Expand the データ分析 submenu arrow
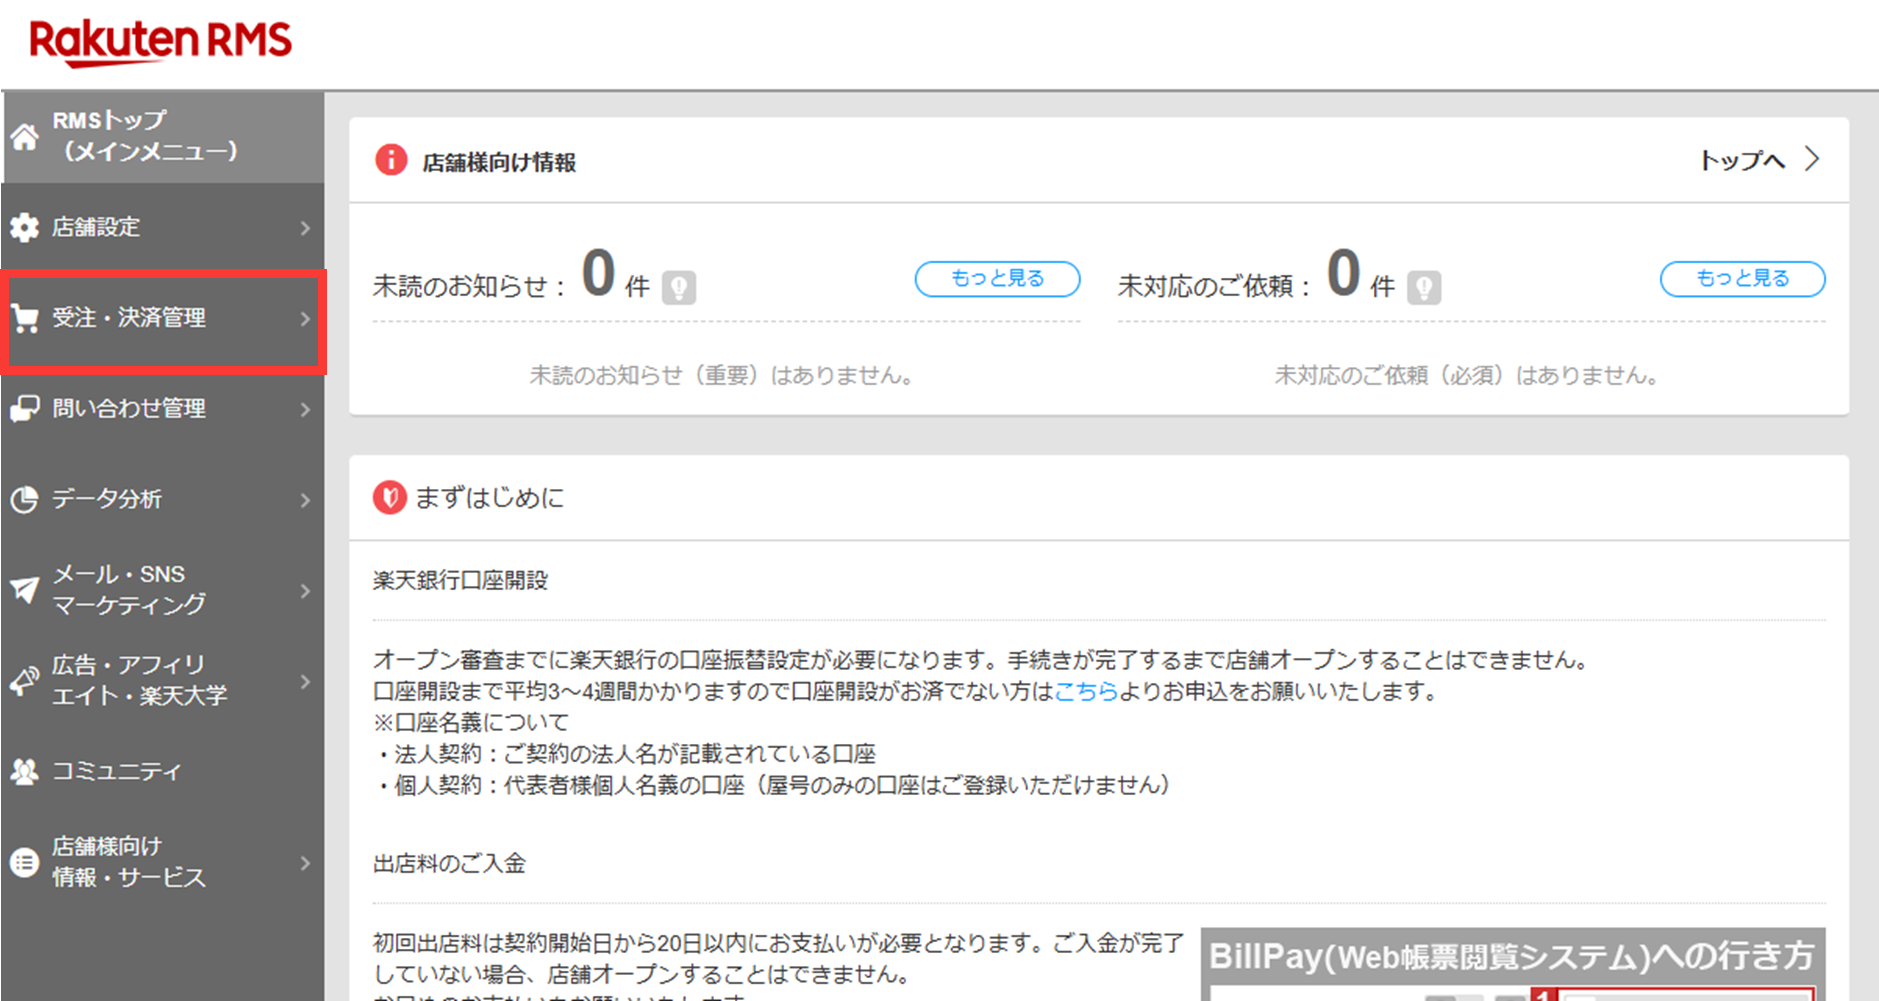The height and width of the screenshot is (1001, 1879). tap(306, 500)
